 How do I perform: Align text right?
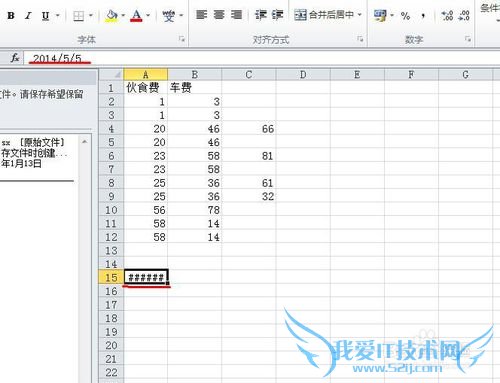pos(236,15)
